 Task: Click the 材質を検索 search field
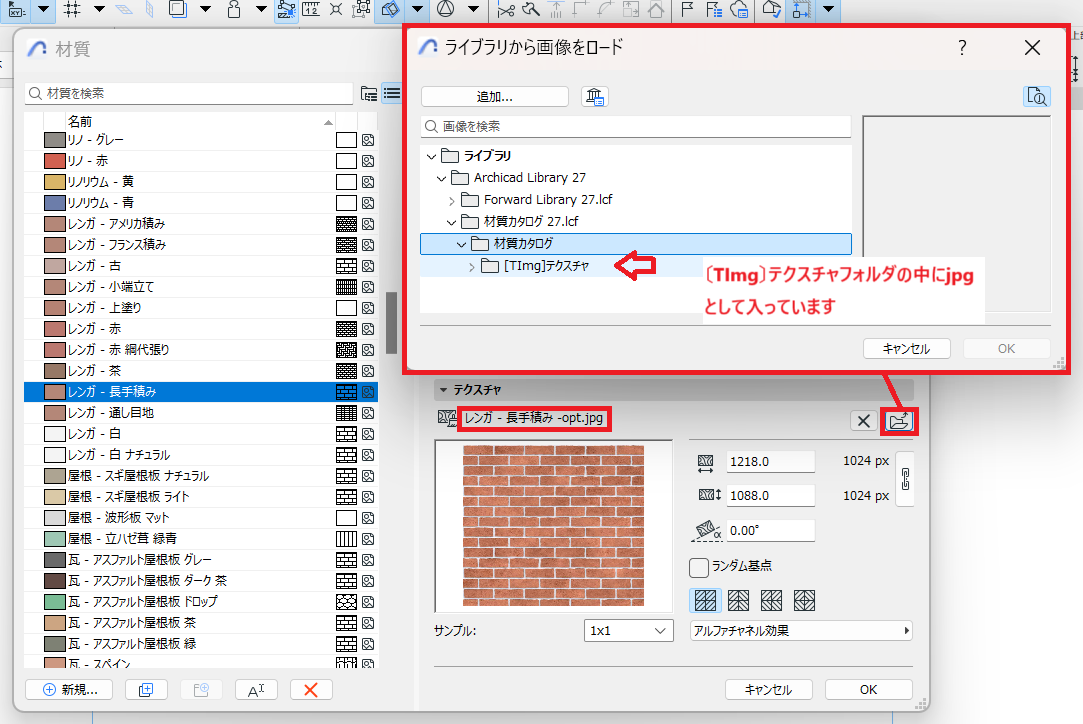(x=189, y=93)
